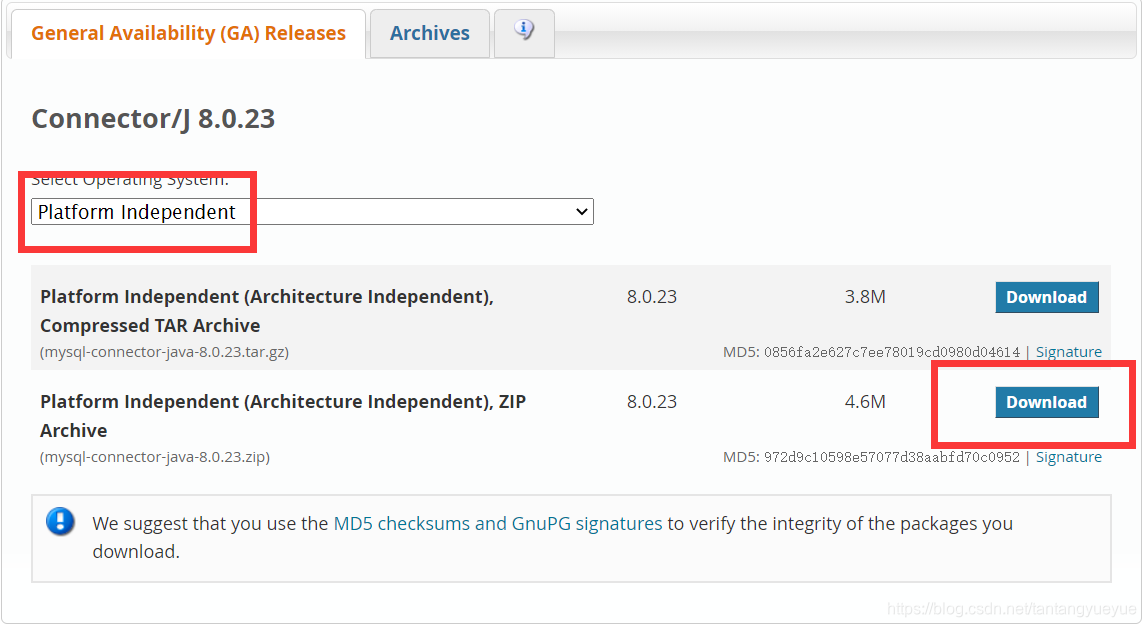The image size is (1146, 627).
Task: Click the blue exclamation notice icon
Action: [60, 522]
